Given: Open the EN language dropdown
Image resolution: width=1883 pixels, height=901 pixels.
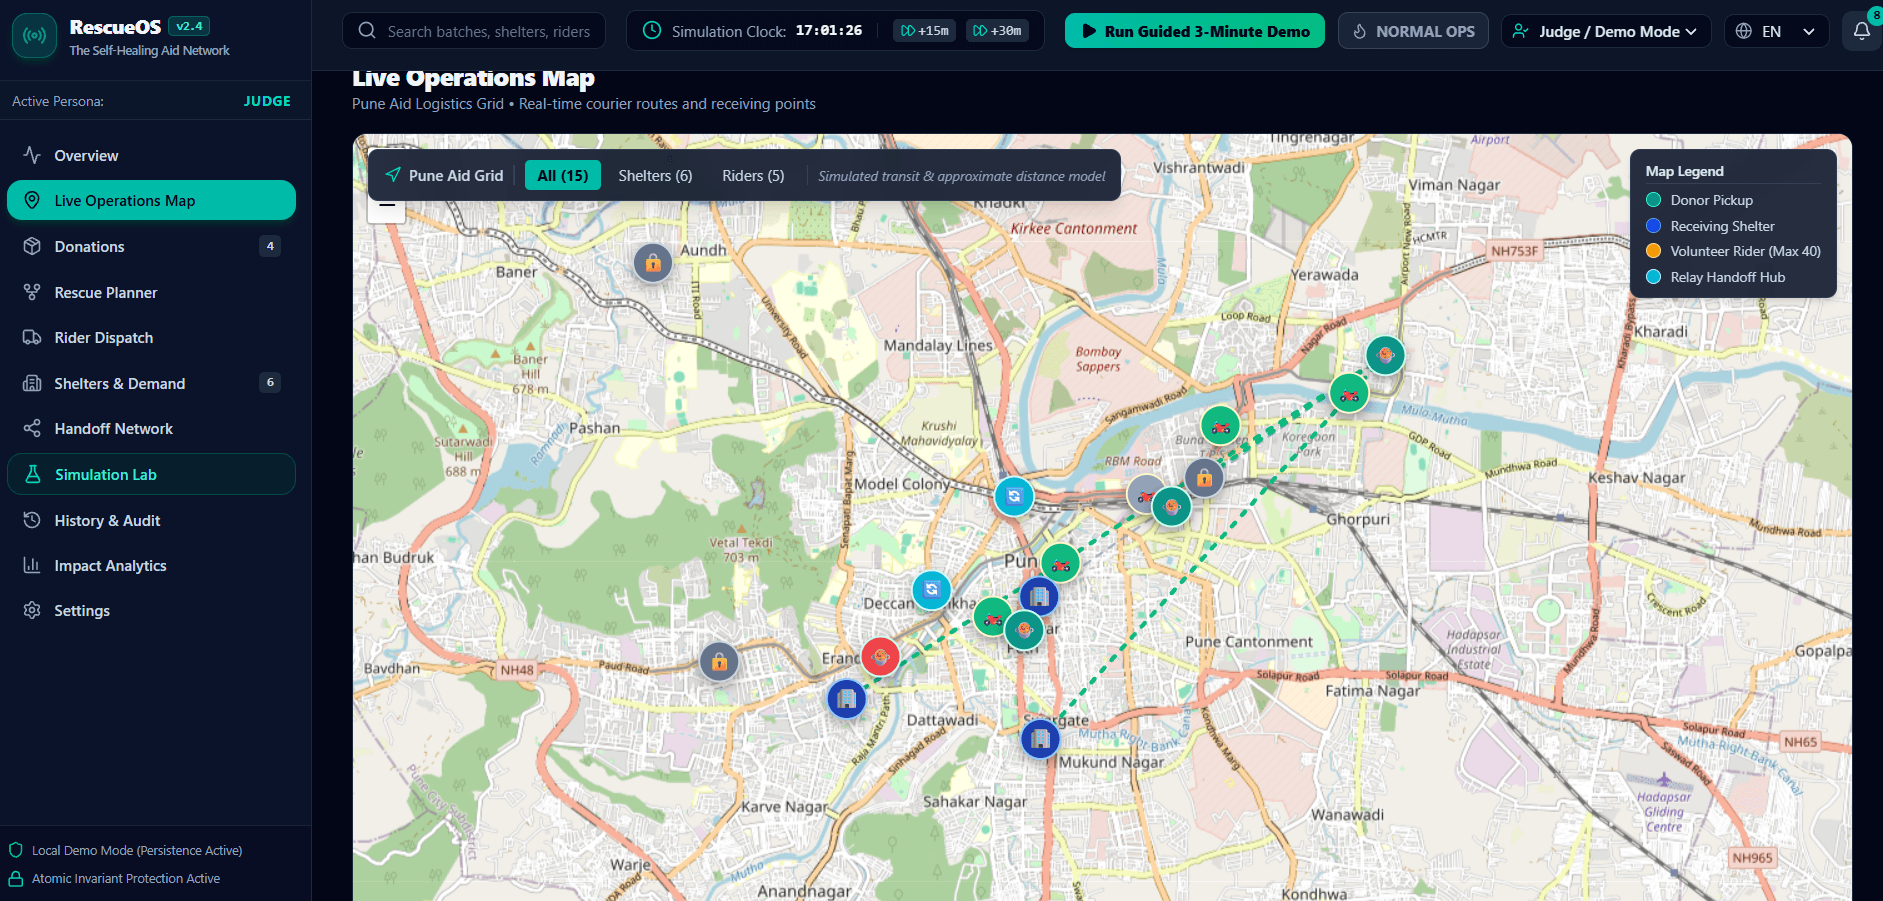Looking at the screenshot, I should click(1776, 31).
